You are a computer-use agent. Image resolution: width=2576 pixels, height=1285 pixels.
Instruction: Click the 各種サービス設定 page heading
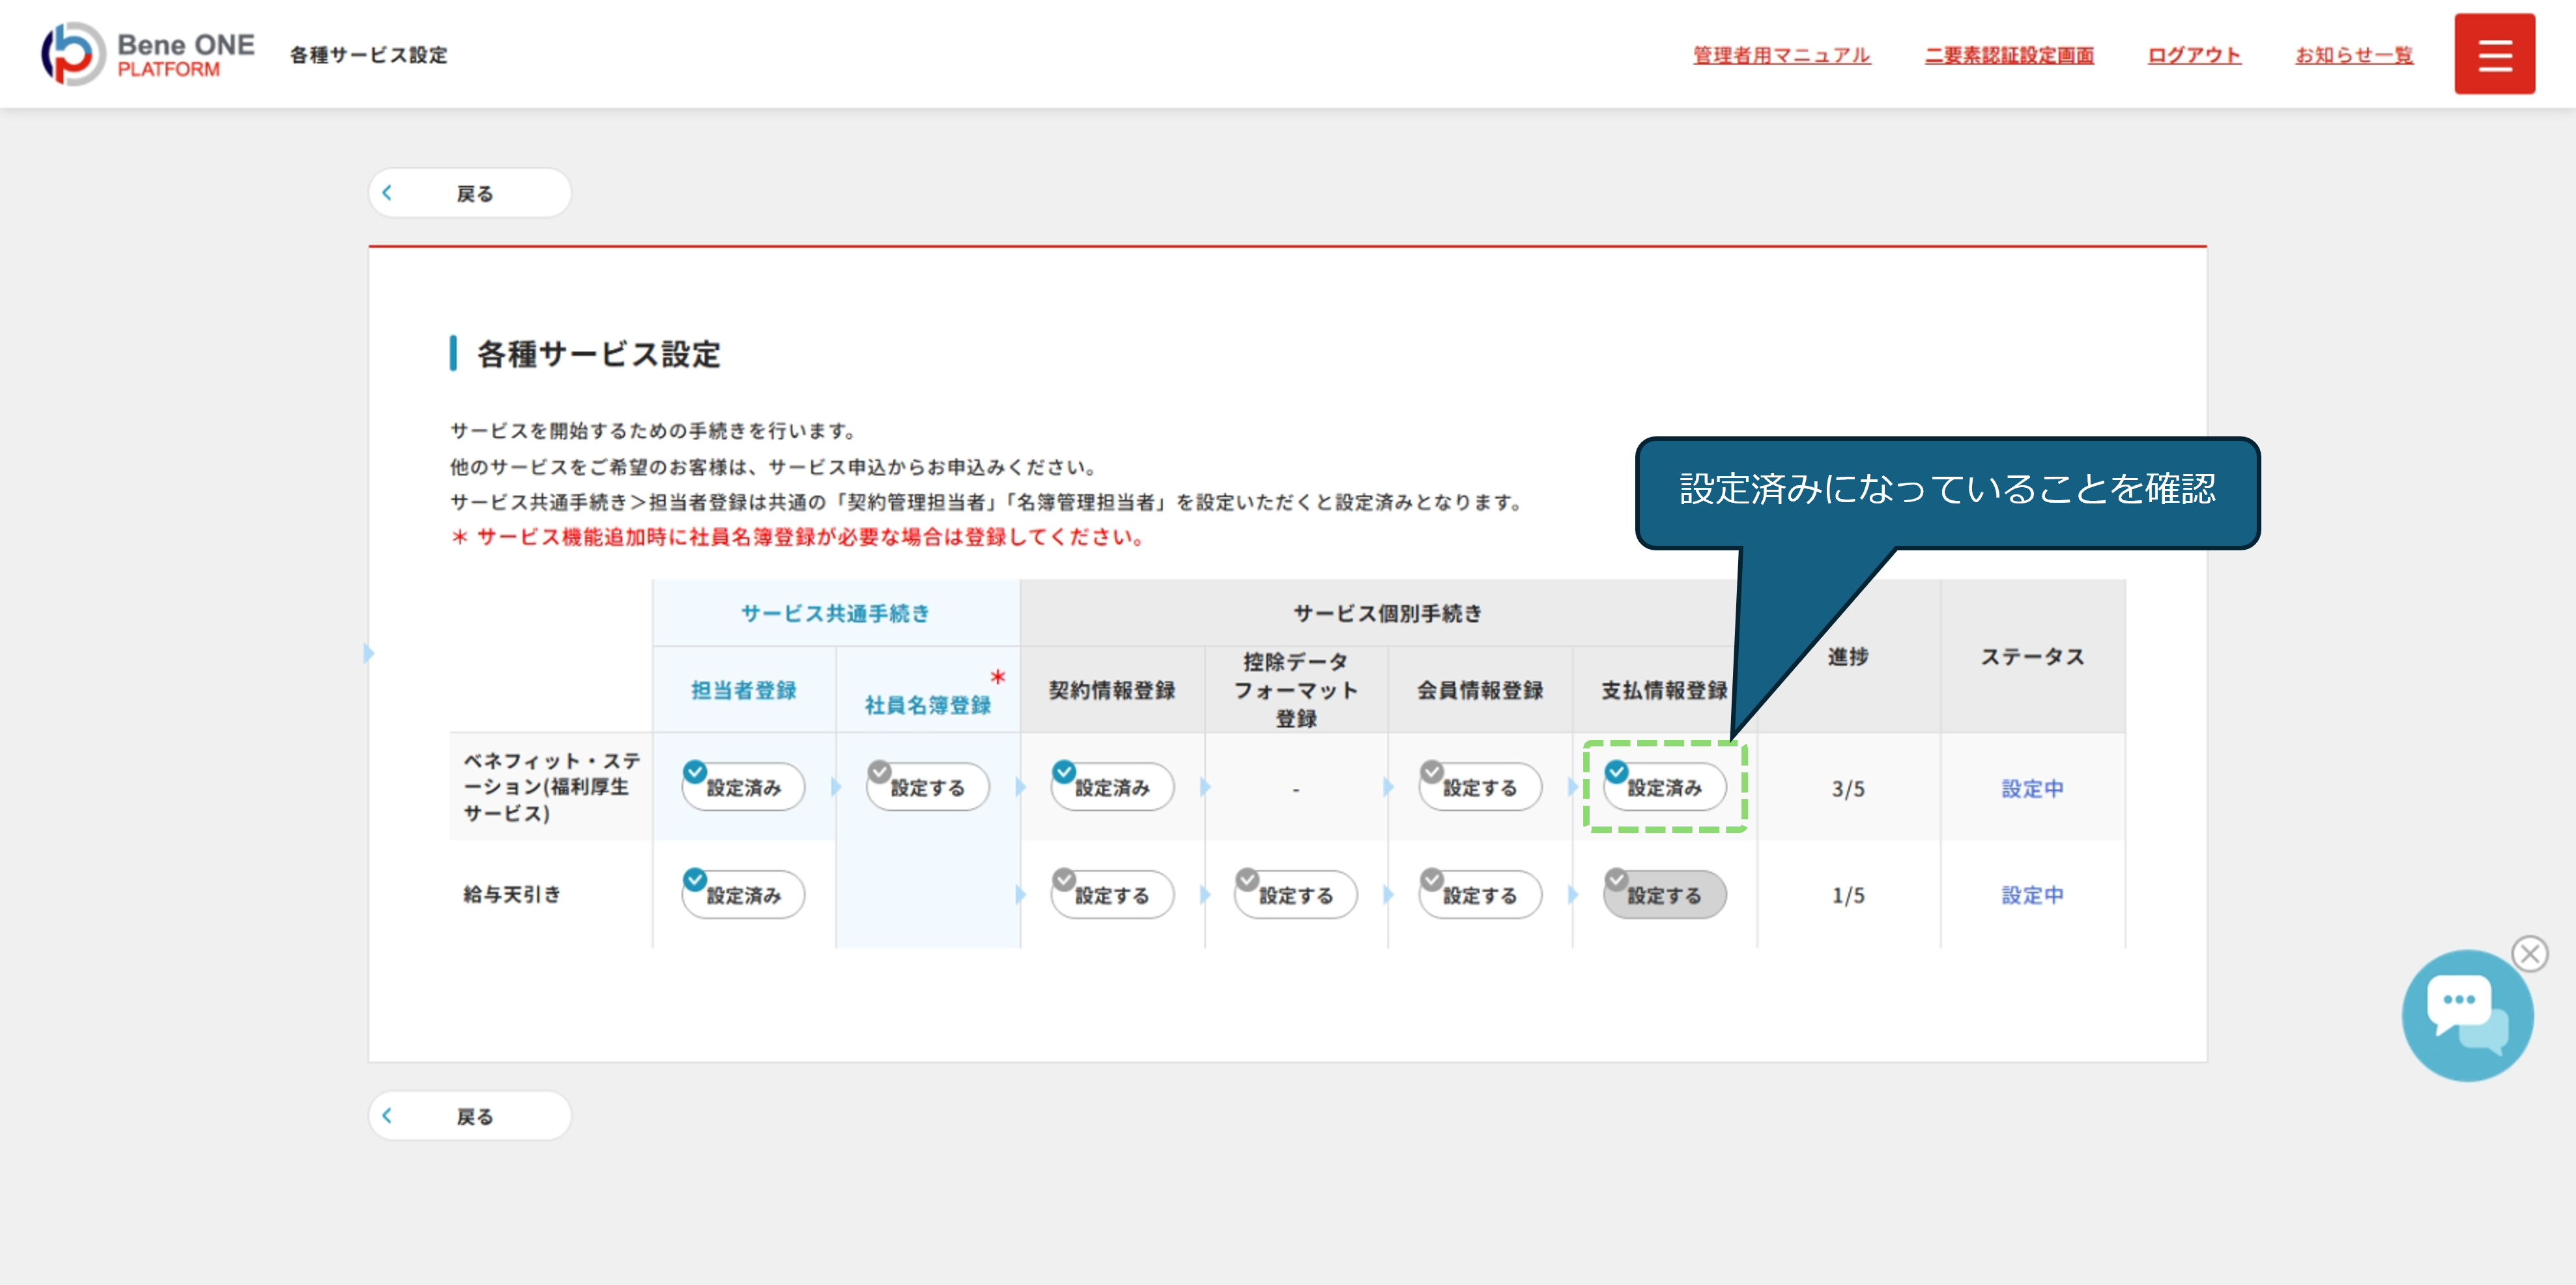[x=598, y=354]
